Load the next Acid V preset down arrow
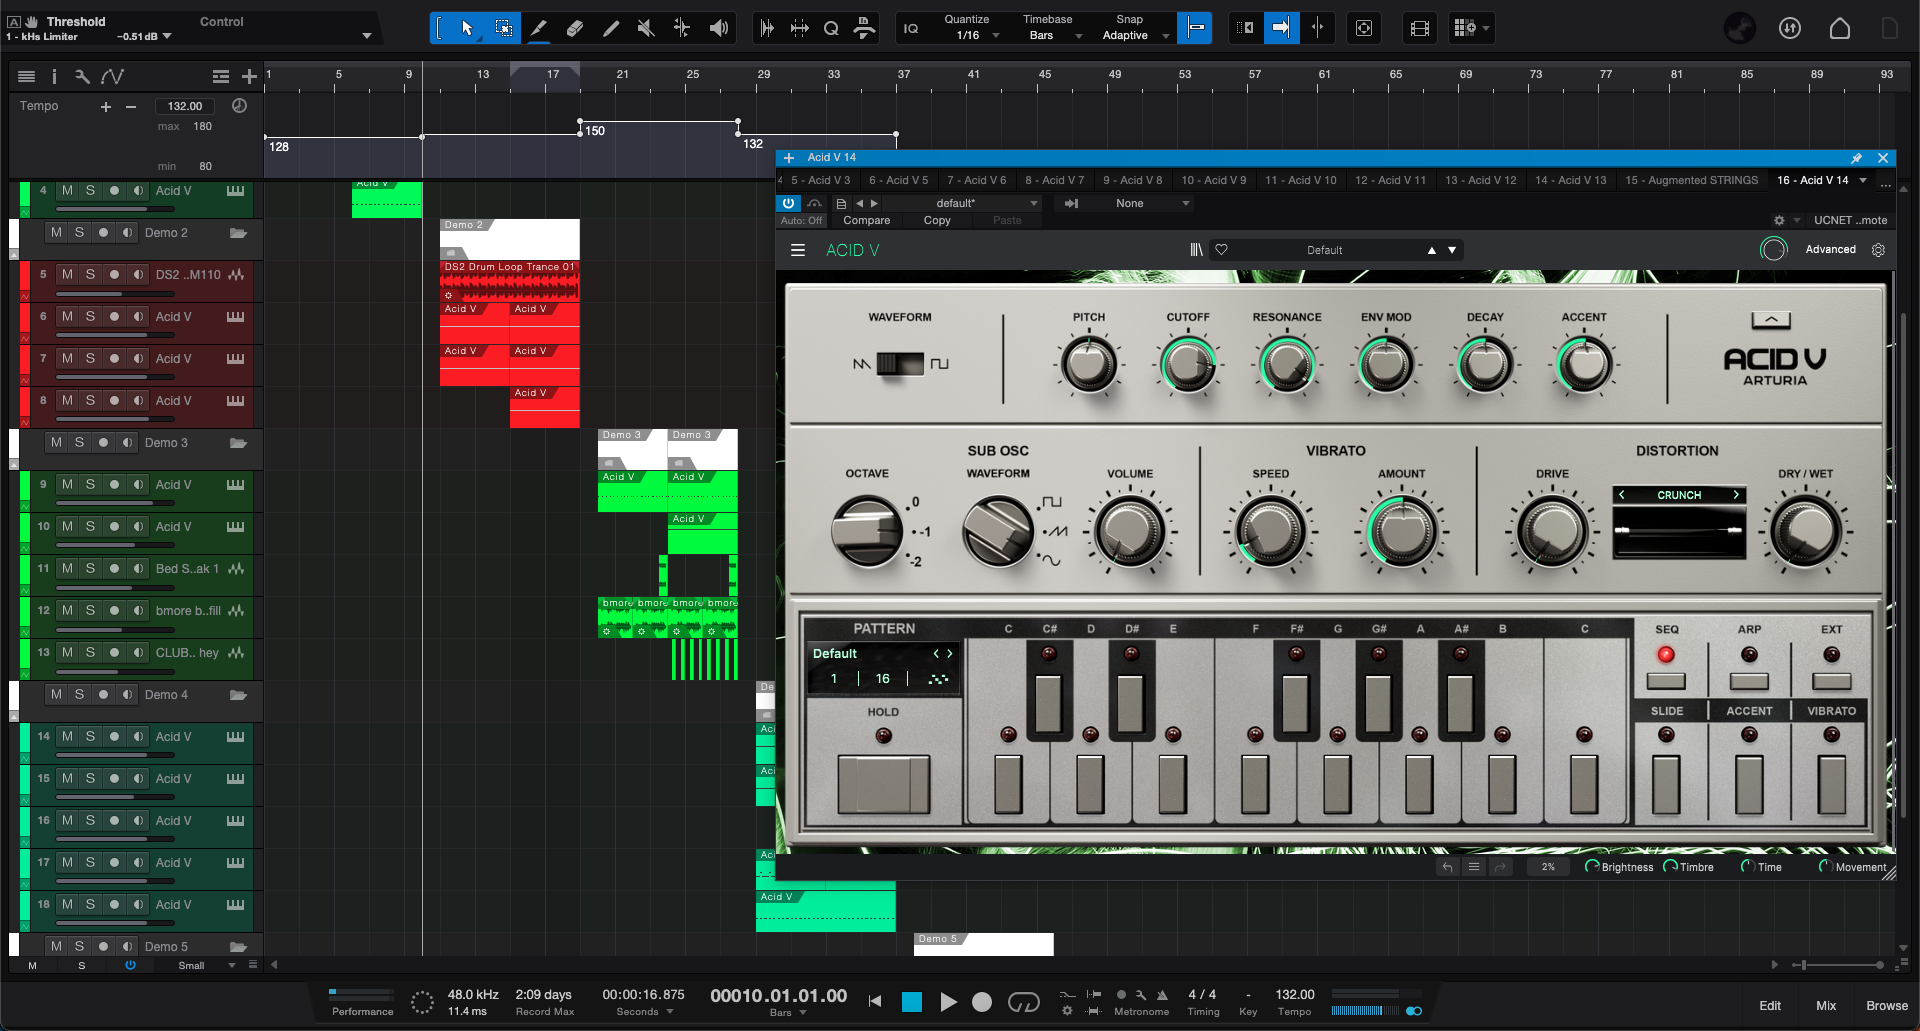This screenshot has width=1920, height=1031. click(1452, 250)
